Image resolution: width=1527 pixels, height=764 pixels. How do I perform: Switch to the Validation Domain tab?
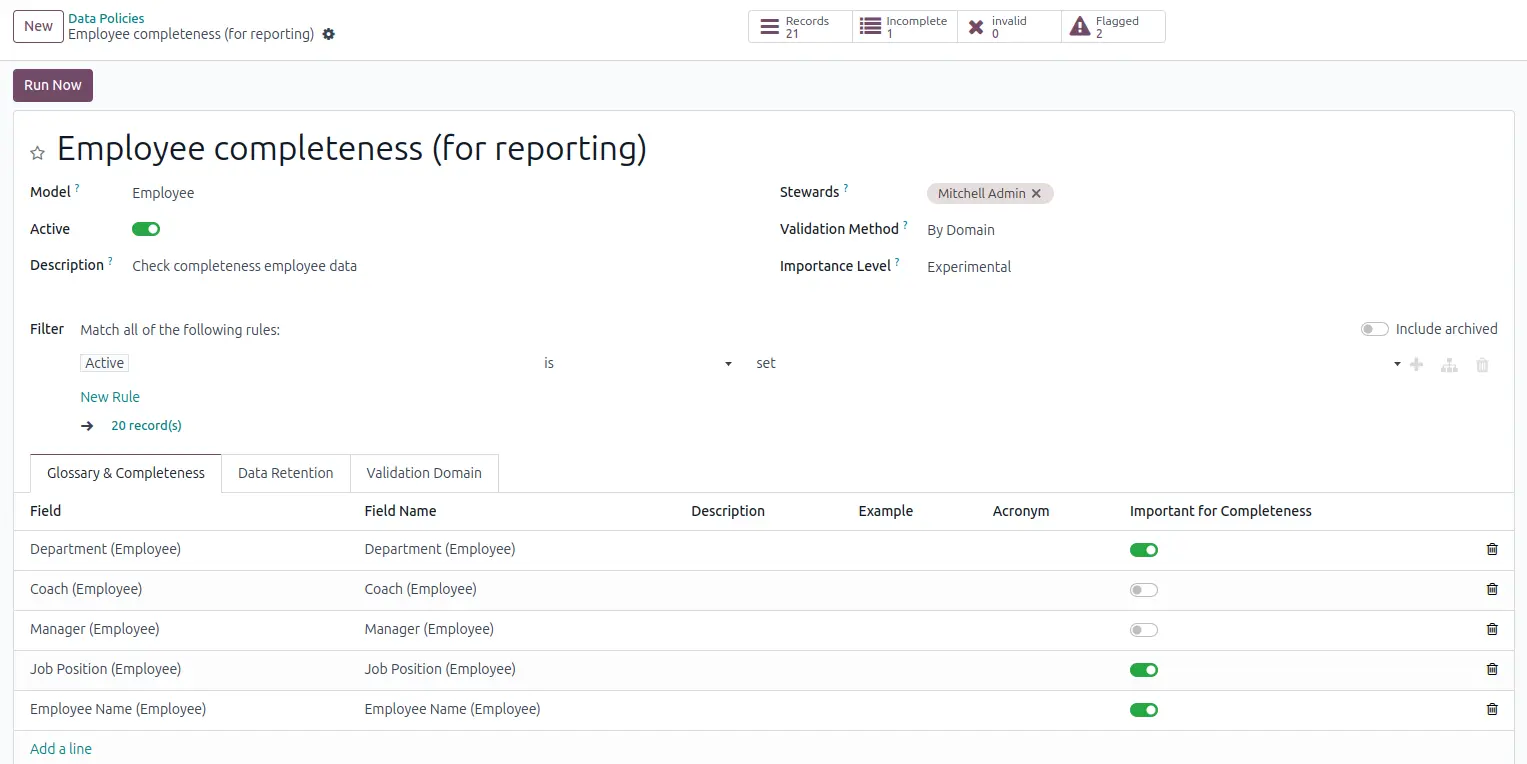point(424,473)
